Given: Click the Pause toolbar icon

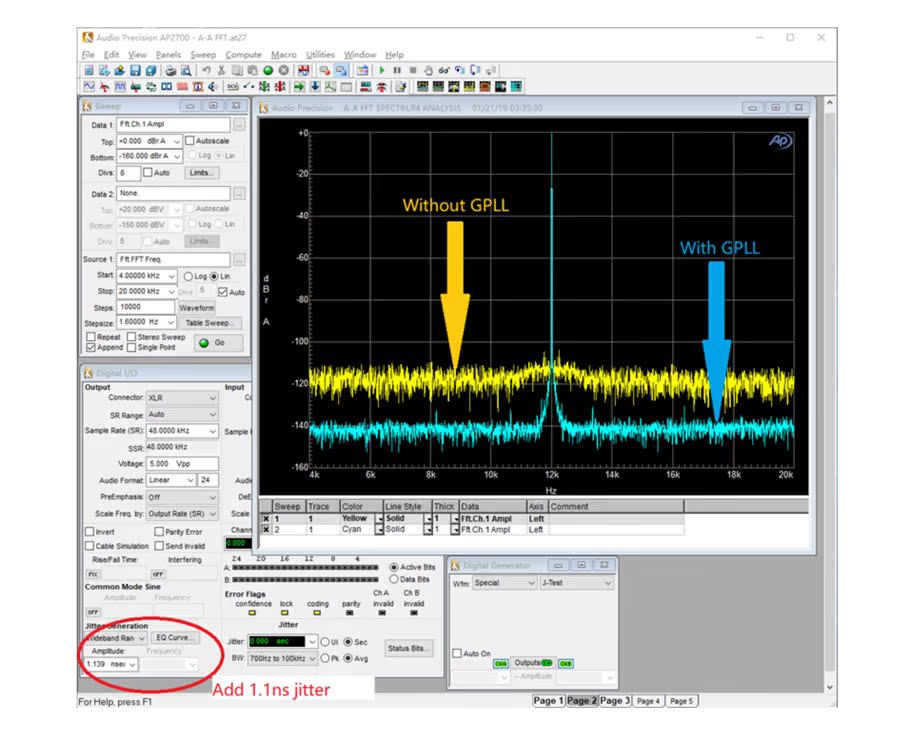Looking at the screenshot, I should click(397, 70).
